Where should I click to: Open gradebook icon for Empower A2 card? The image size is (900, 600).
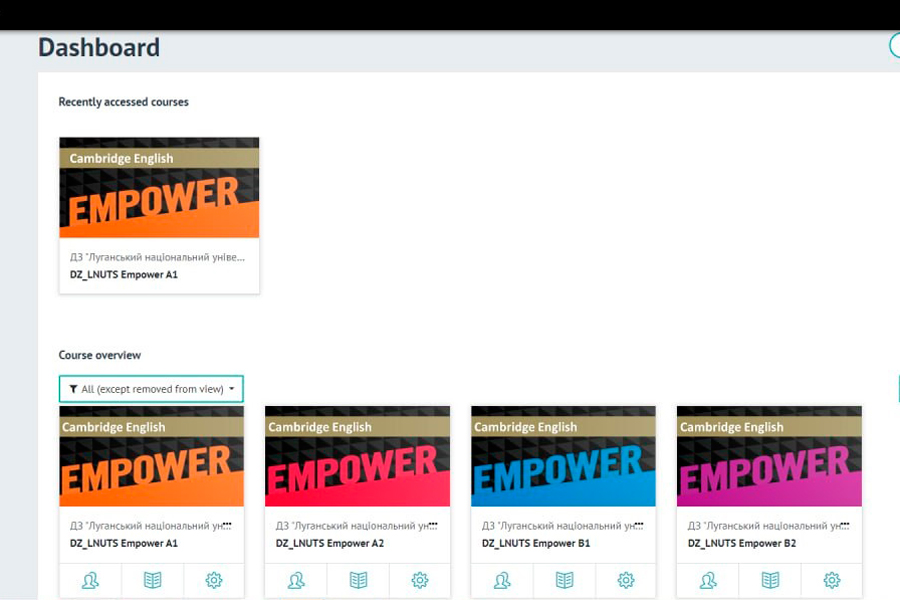tap(358, 580)
